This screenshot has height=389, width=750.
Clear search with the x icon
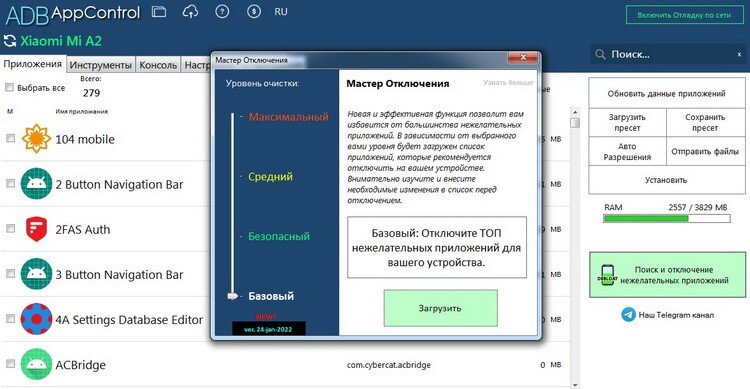click(739, 55)
